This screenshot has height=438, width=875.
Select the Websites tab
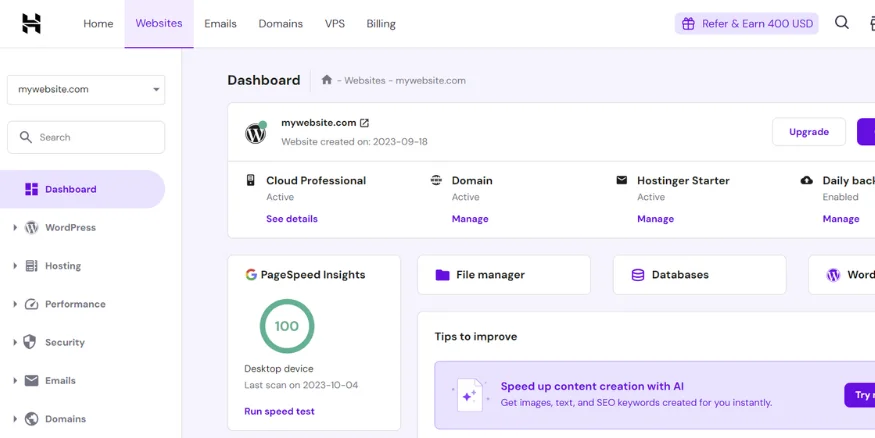159,23
